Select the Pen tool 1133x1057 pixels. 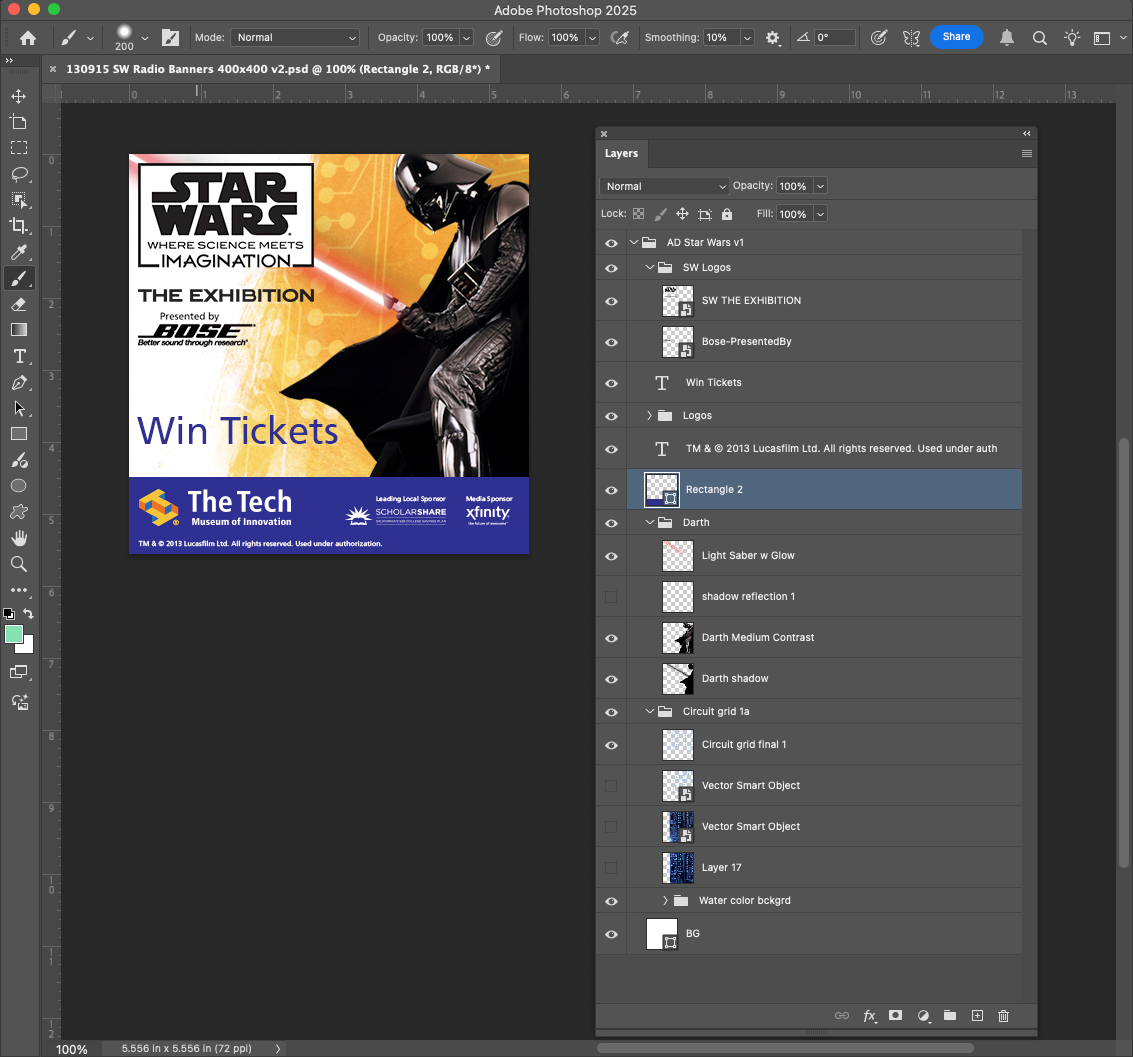(19, 382)
